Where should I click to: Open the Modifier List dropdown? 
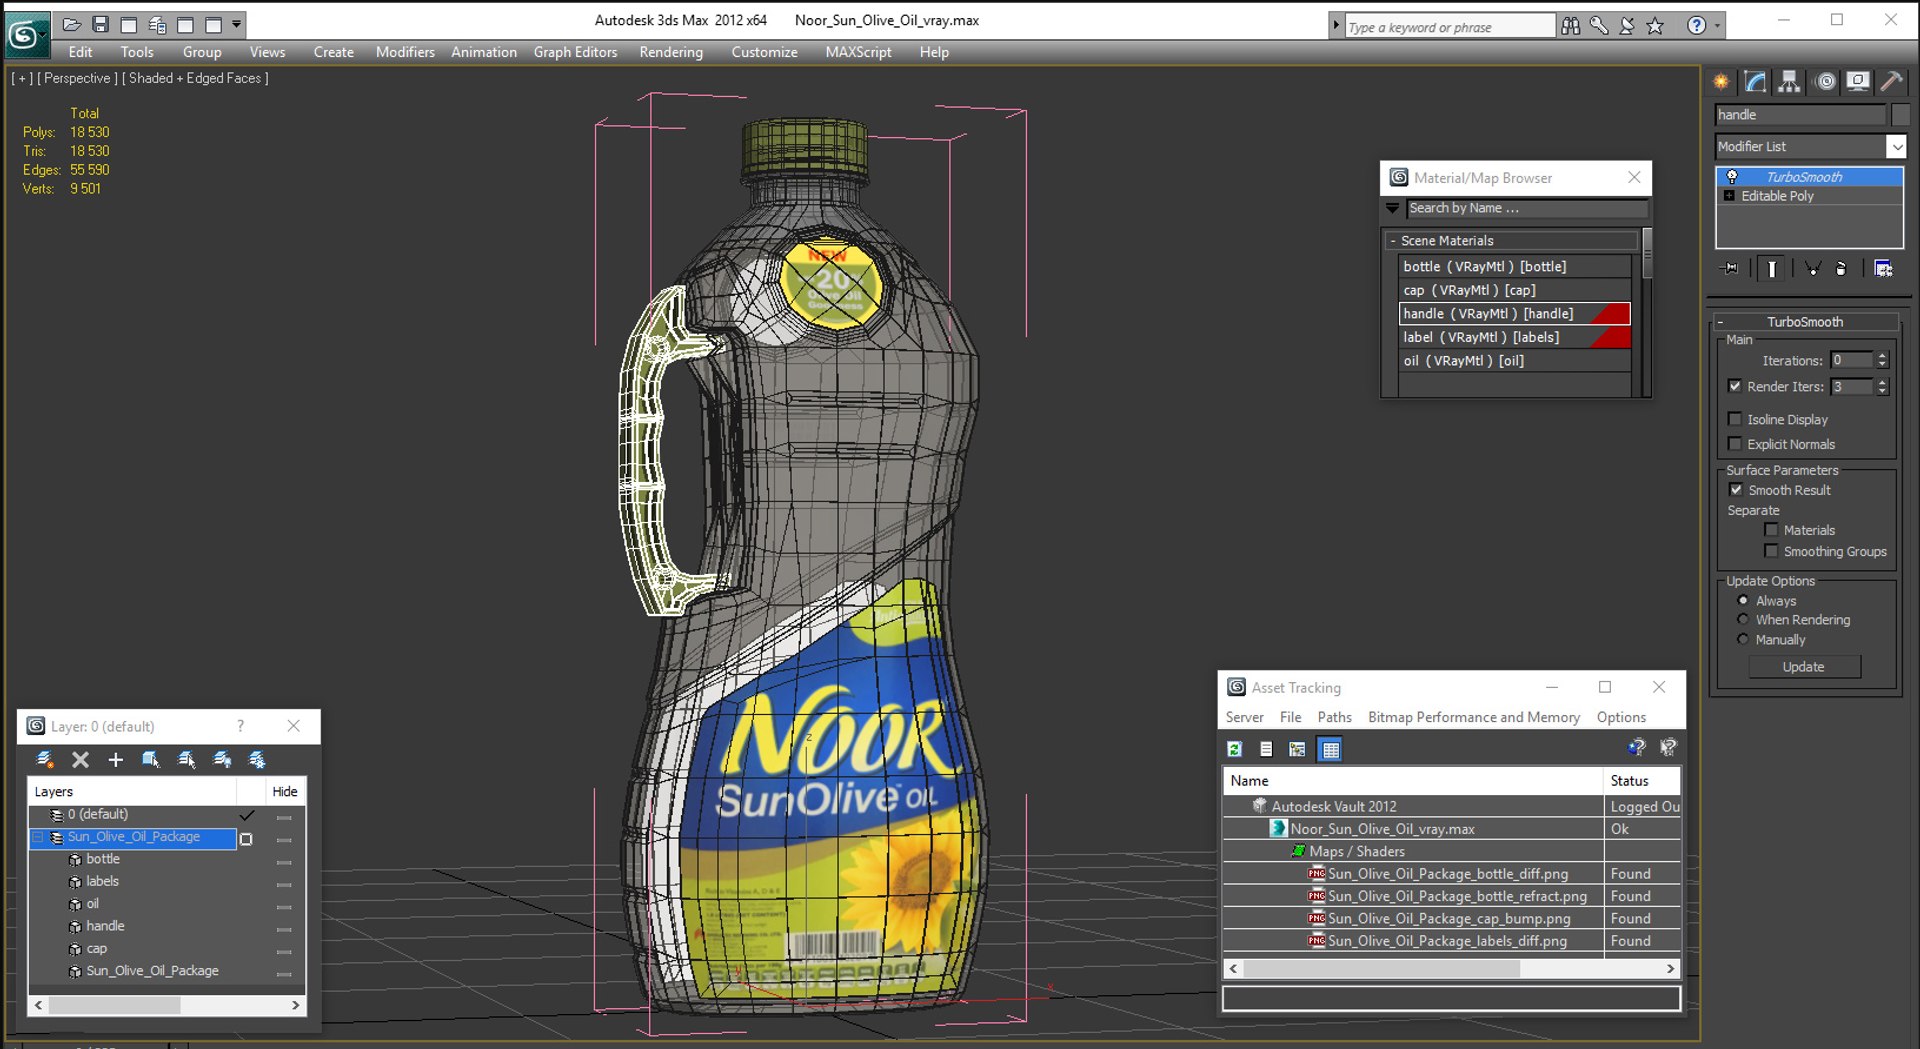click(x=1896, y=147)
